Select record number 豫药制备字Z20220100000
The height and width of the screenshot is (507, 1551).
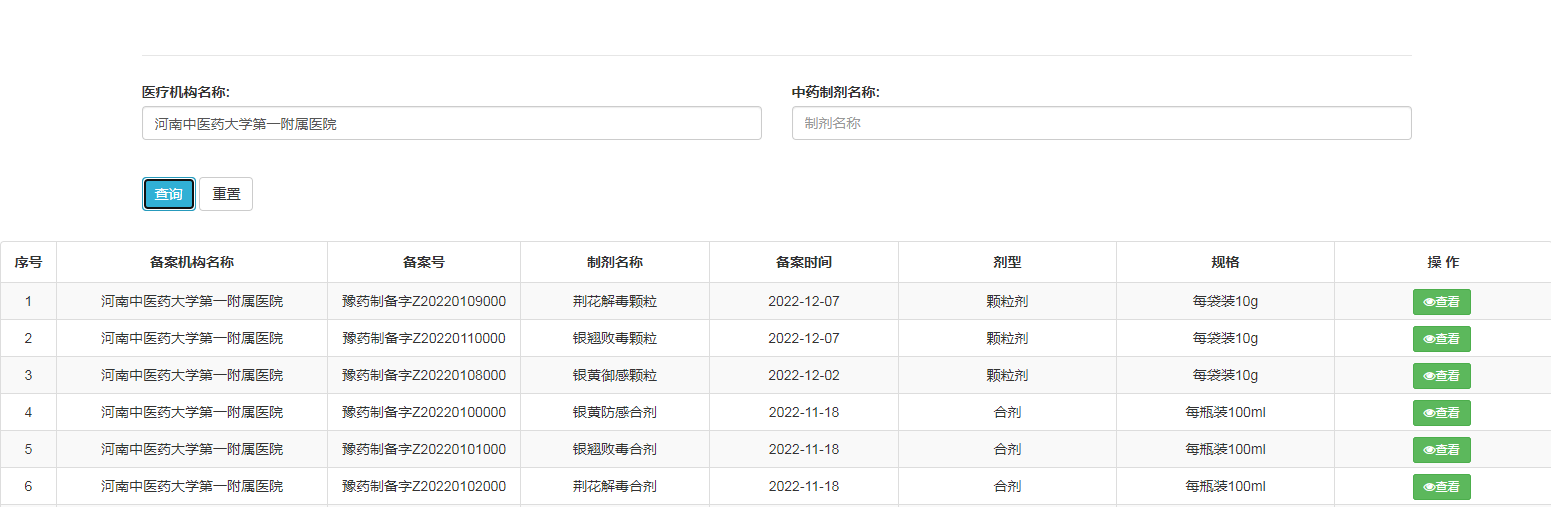[424, 412]
